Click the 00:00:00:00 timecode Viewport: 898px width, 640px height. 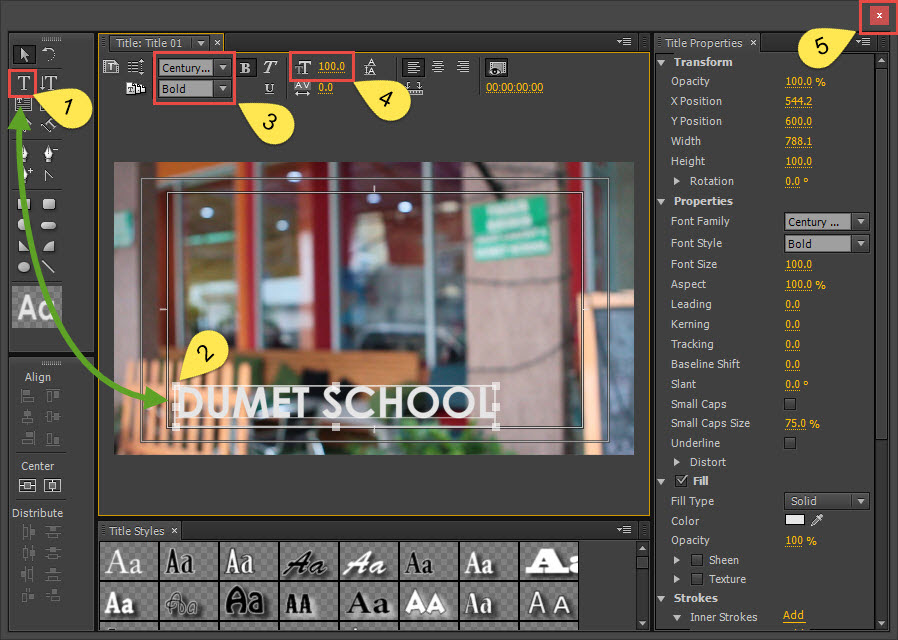point(514,88)
